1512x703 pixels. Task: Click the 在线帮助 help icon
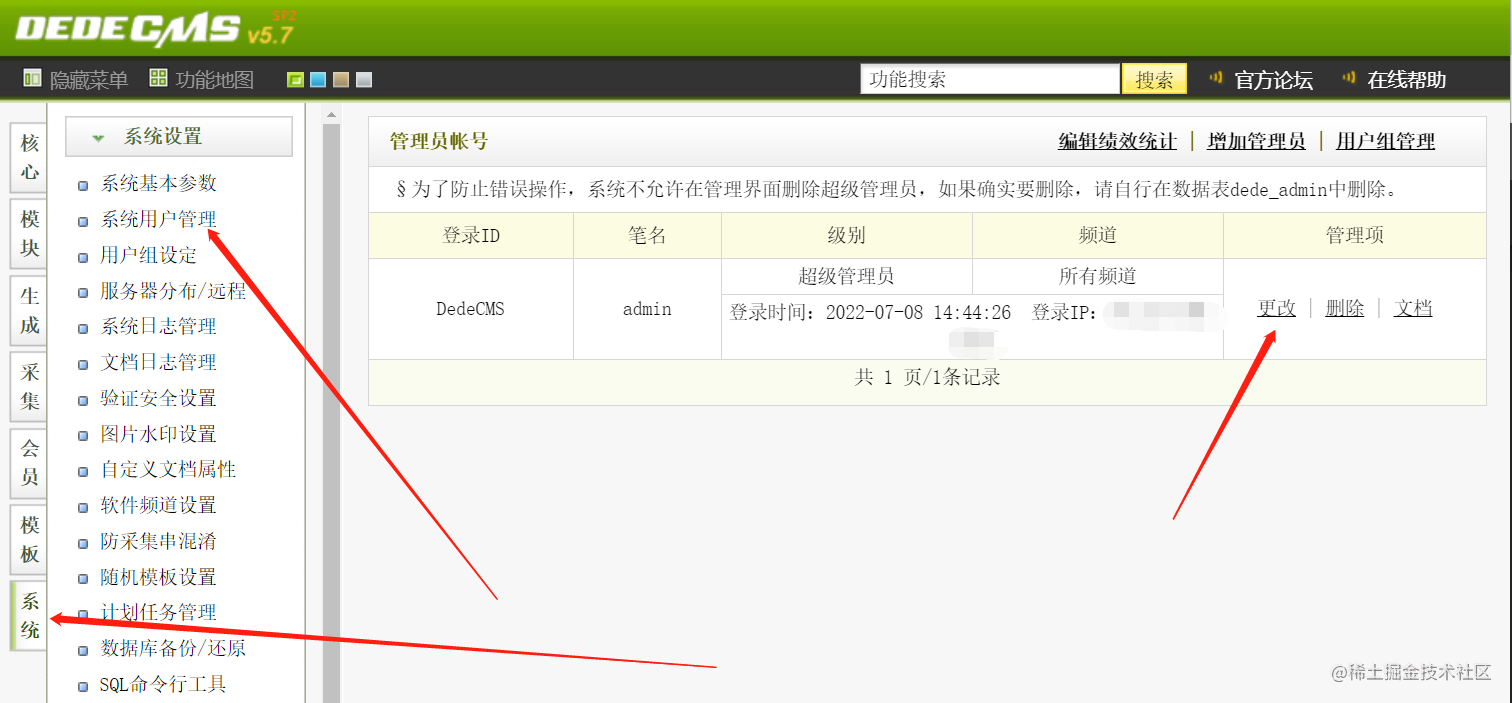point(1344,77)
